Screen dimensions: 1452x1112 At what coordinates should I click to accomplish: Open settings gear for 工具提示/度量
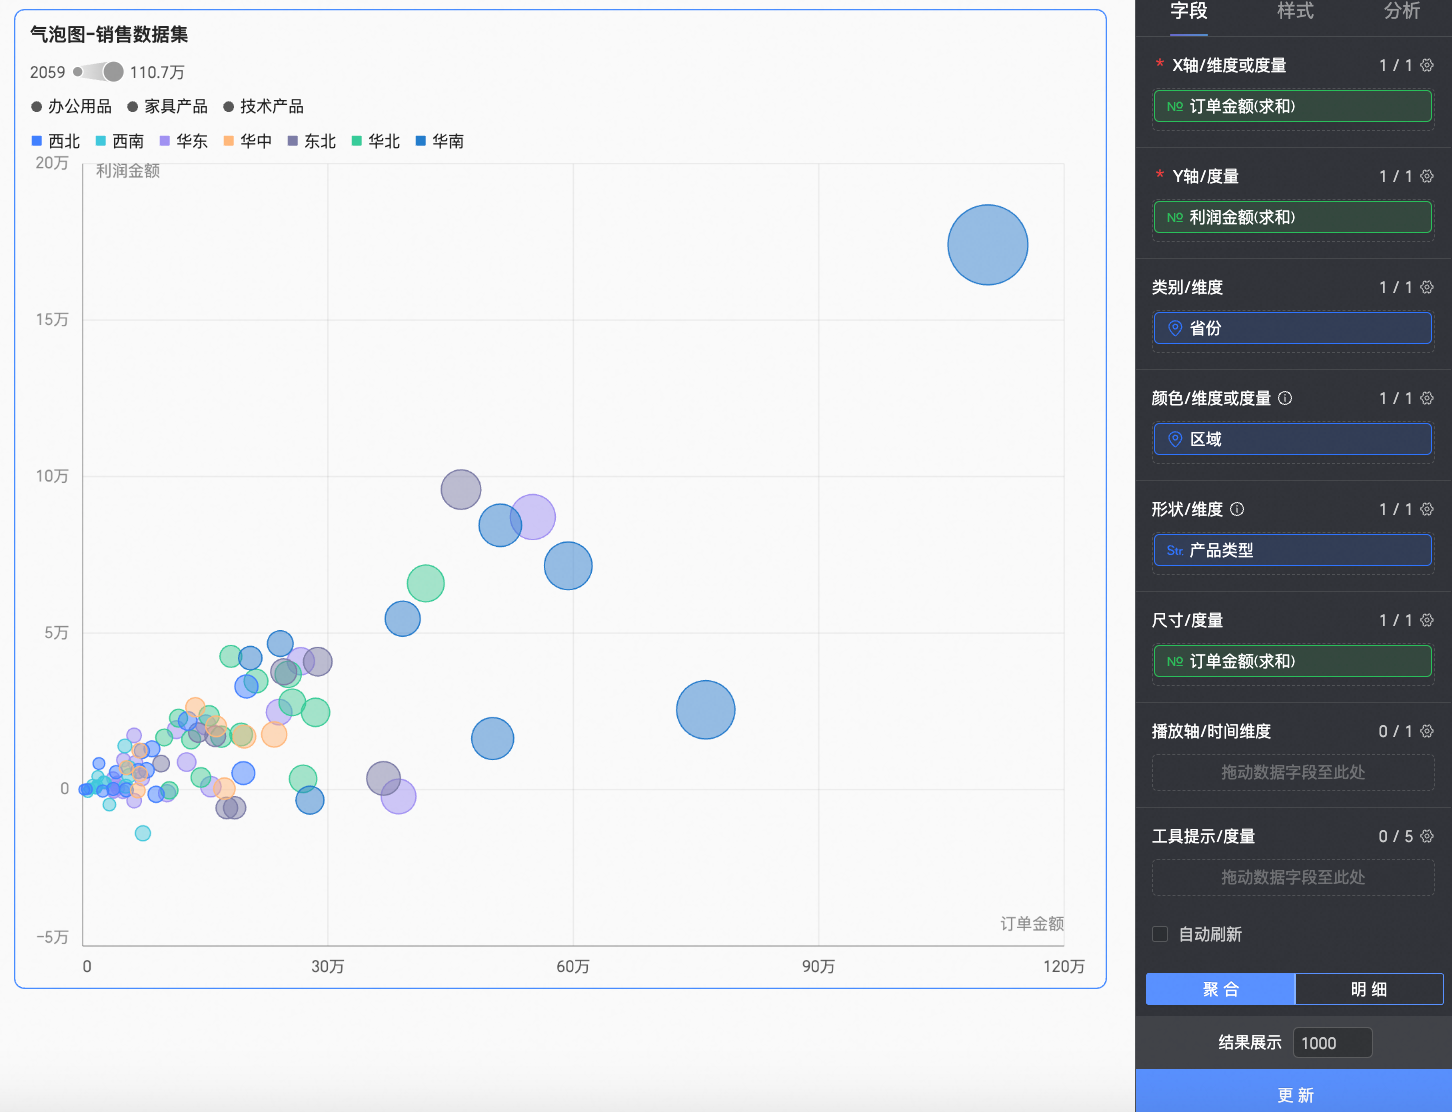[x=1427, y=836]
